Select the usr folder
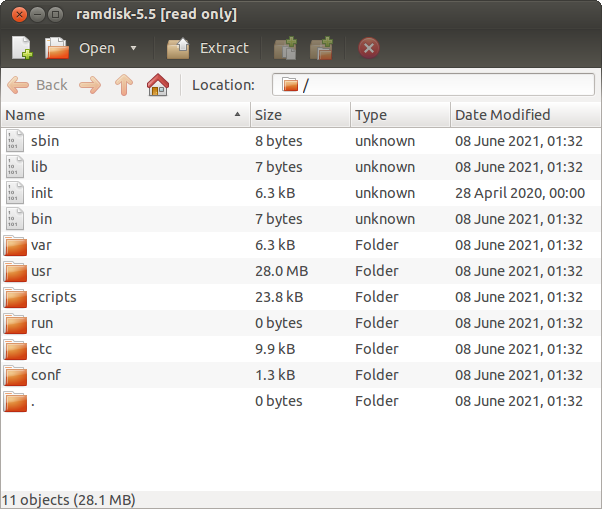The width and height of the screenshot is (602, 509). (x=41, y=271)
